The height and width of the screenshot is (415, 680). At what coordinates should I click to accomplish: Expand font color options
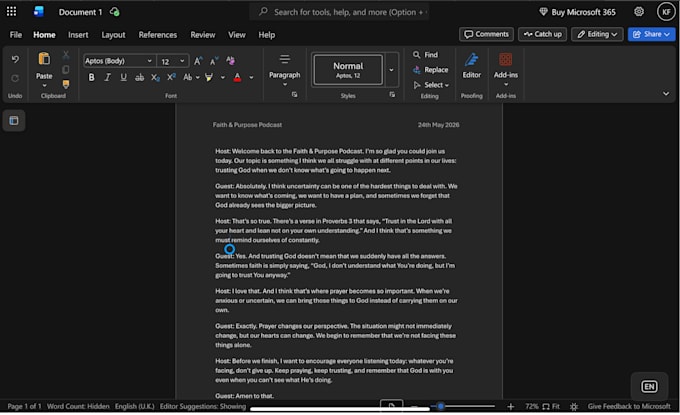pyautogui.click(x=251, y=78)
